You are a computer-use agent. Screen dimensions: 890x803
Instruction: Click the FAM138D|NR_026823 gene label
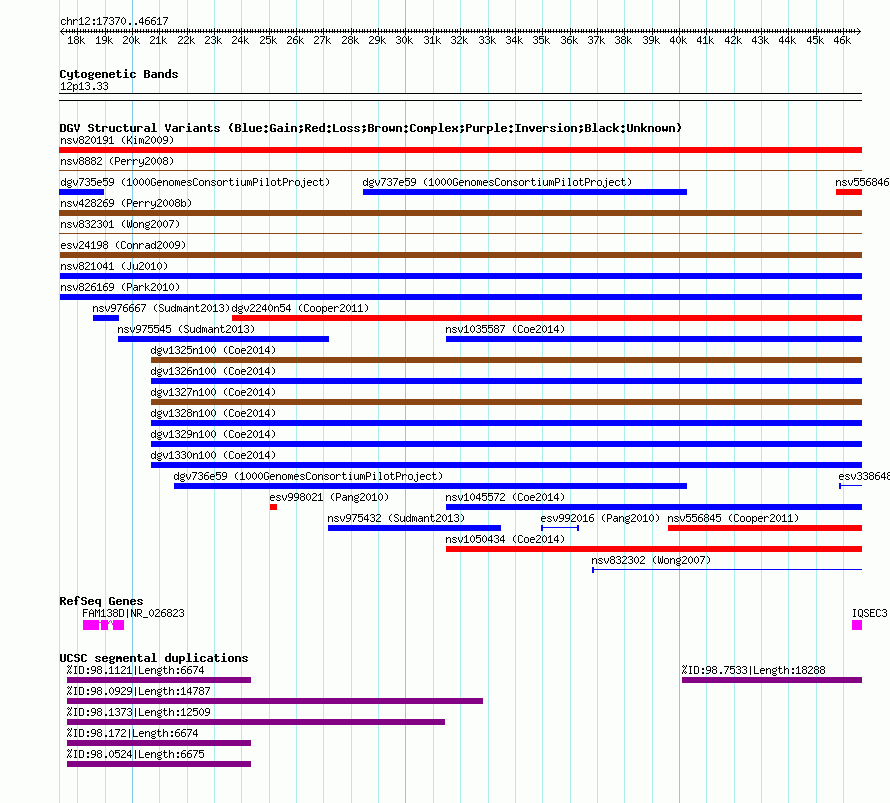tap(133, 613)
